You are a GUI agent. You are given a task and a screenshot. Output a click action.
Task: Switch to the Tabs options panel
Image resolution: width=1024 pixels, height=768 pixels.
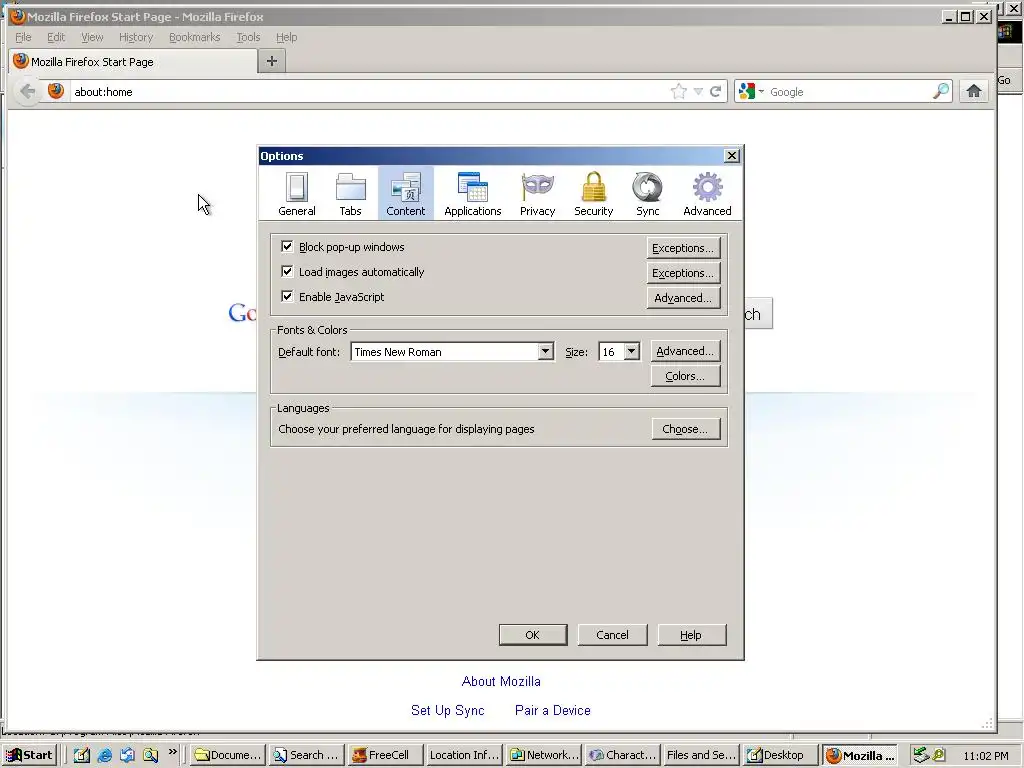[350, 193]
